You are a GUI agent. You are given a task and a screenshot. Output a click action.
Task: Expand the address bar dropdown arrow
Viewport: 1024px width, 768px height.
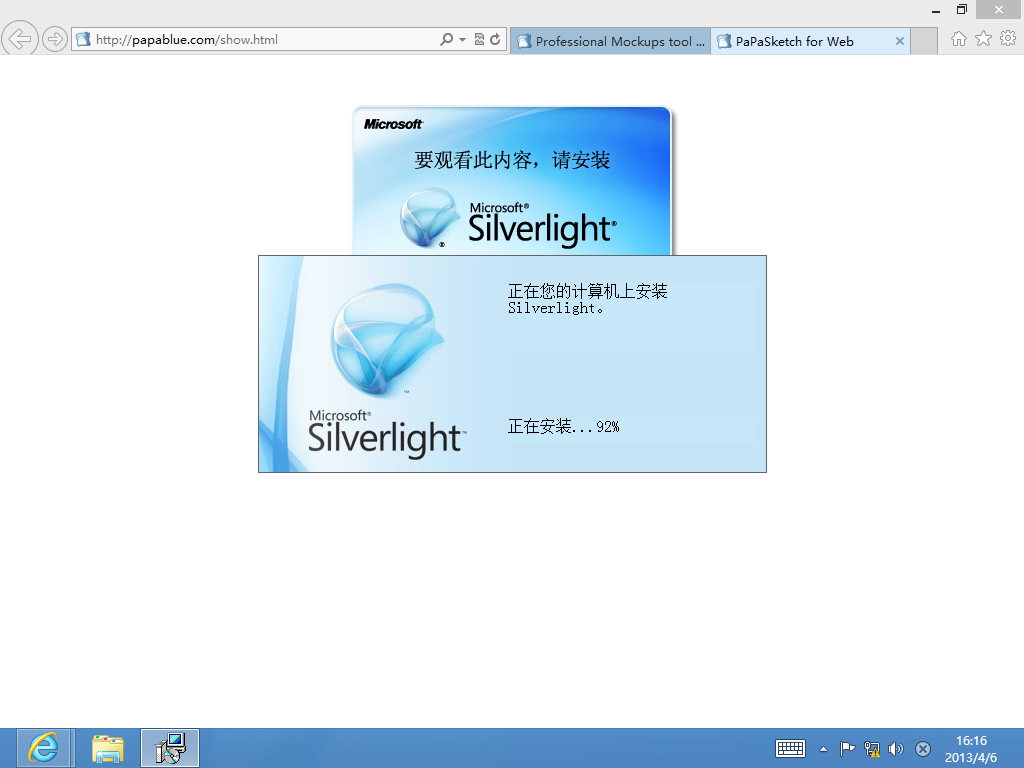[462, 40]
